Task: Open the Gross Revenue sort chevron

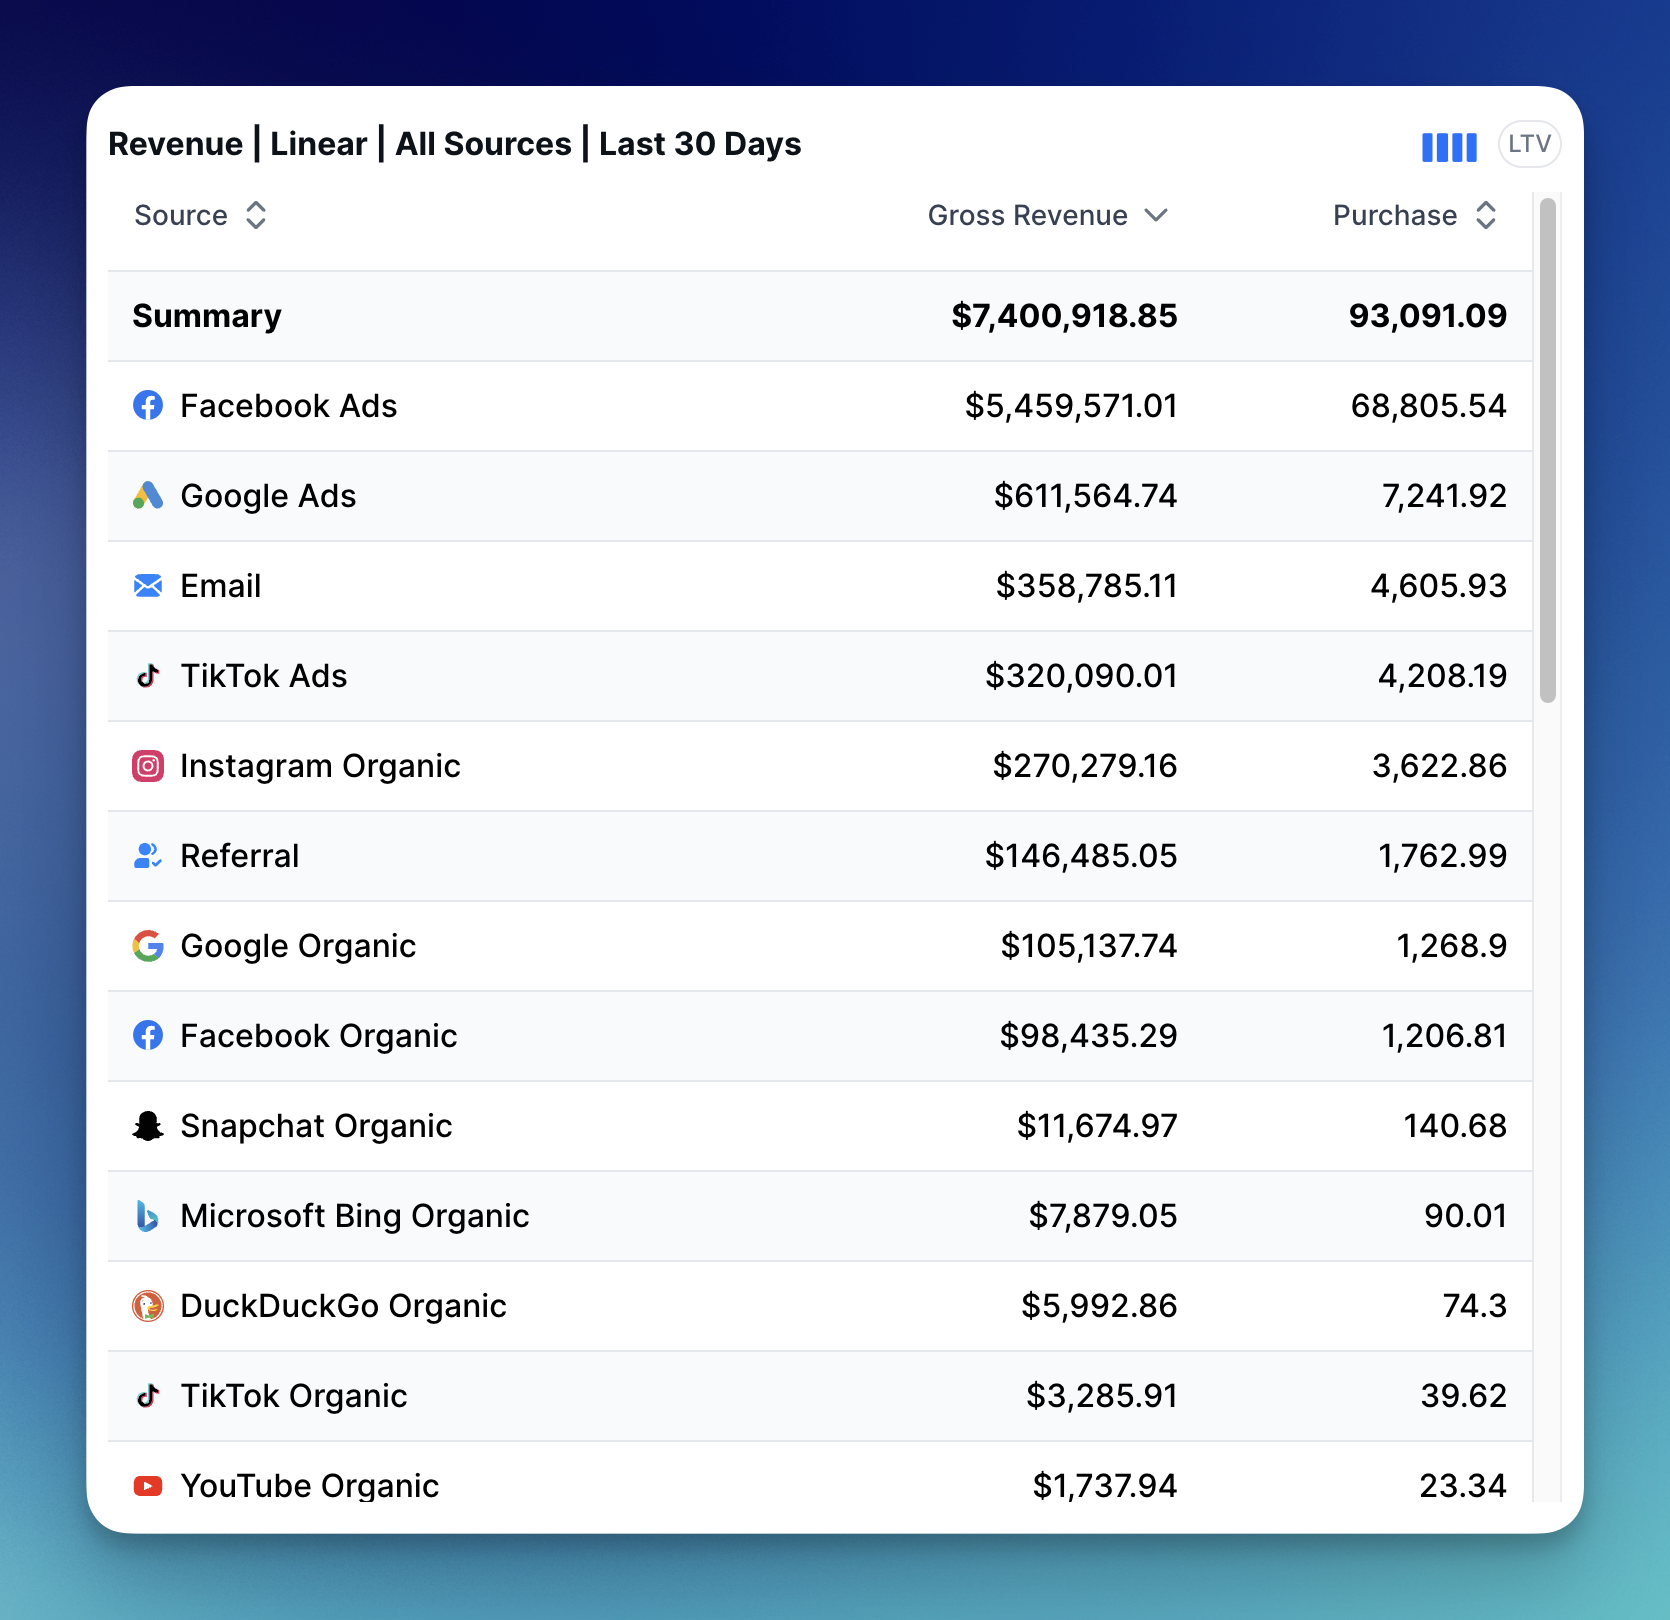Action: pos(1156,215)
